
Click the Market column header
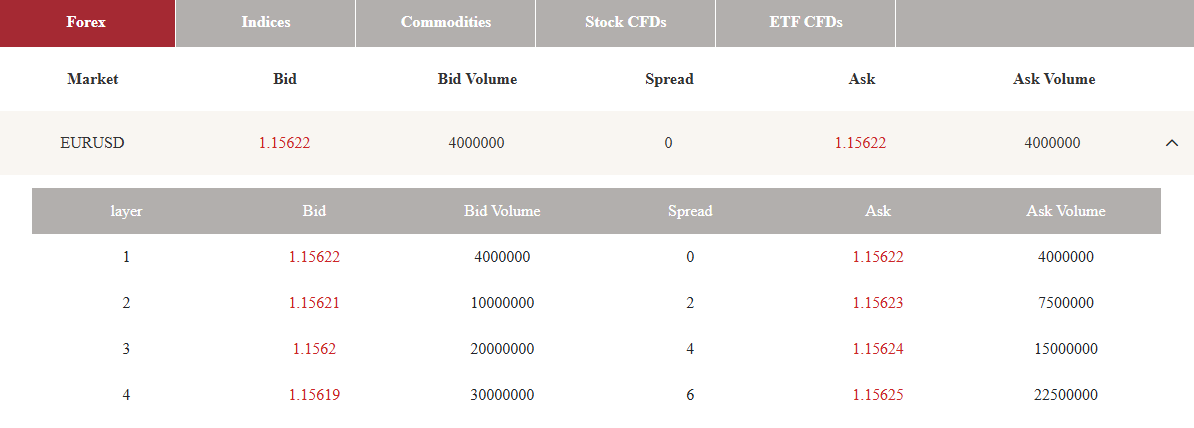click(x=93, y=79)
